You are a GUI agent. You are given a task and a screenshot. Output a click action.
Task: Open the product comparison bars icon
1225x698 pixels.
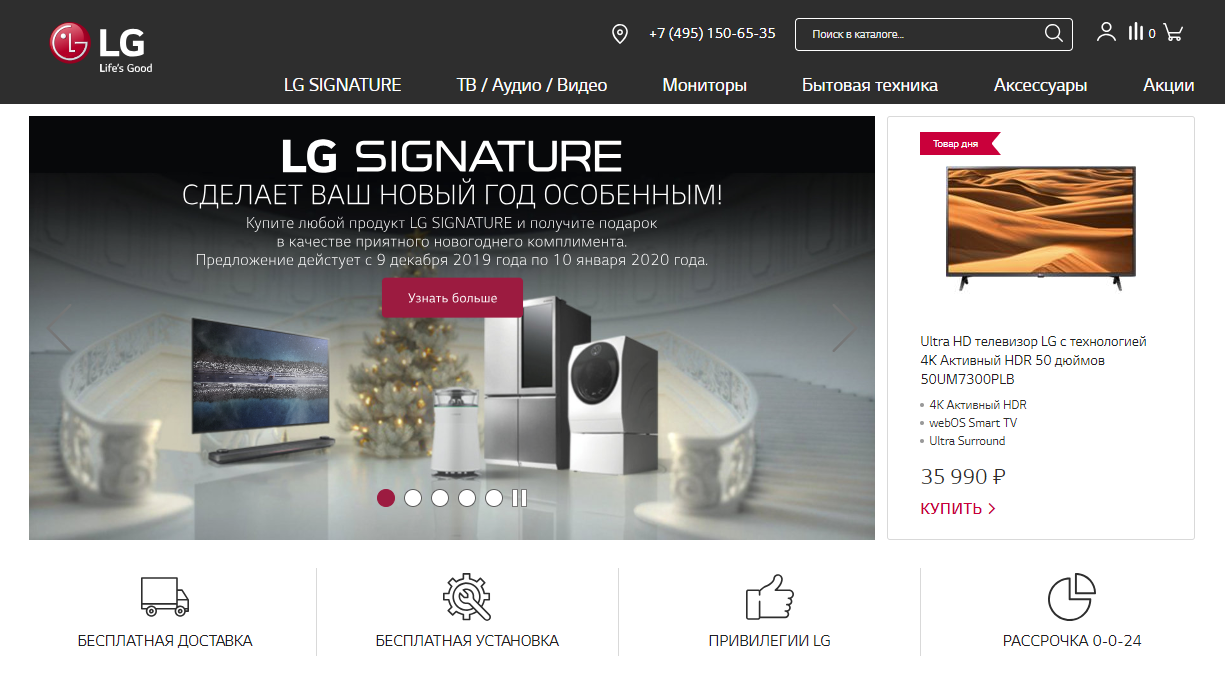1136,32
